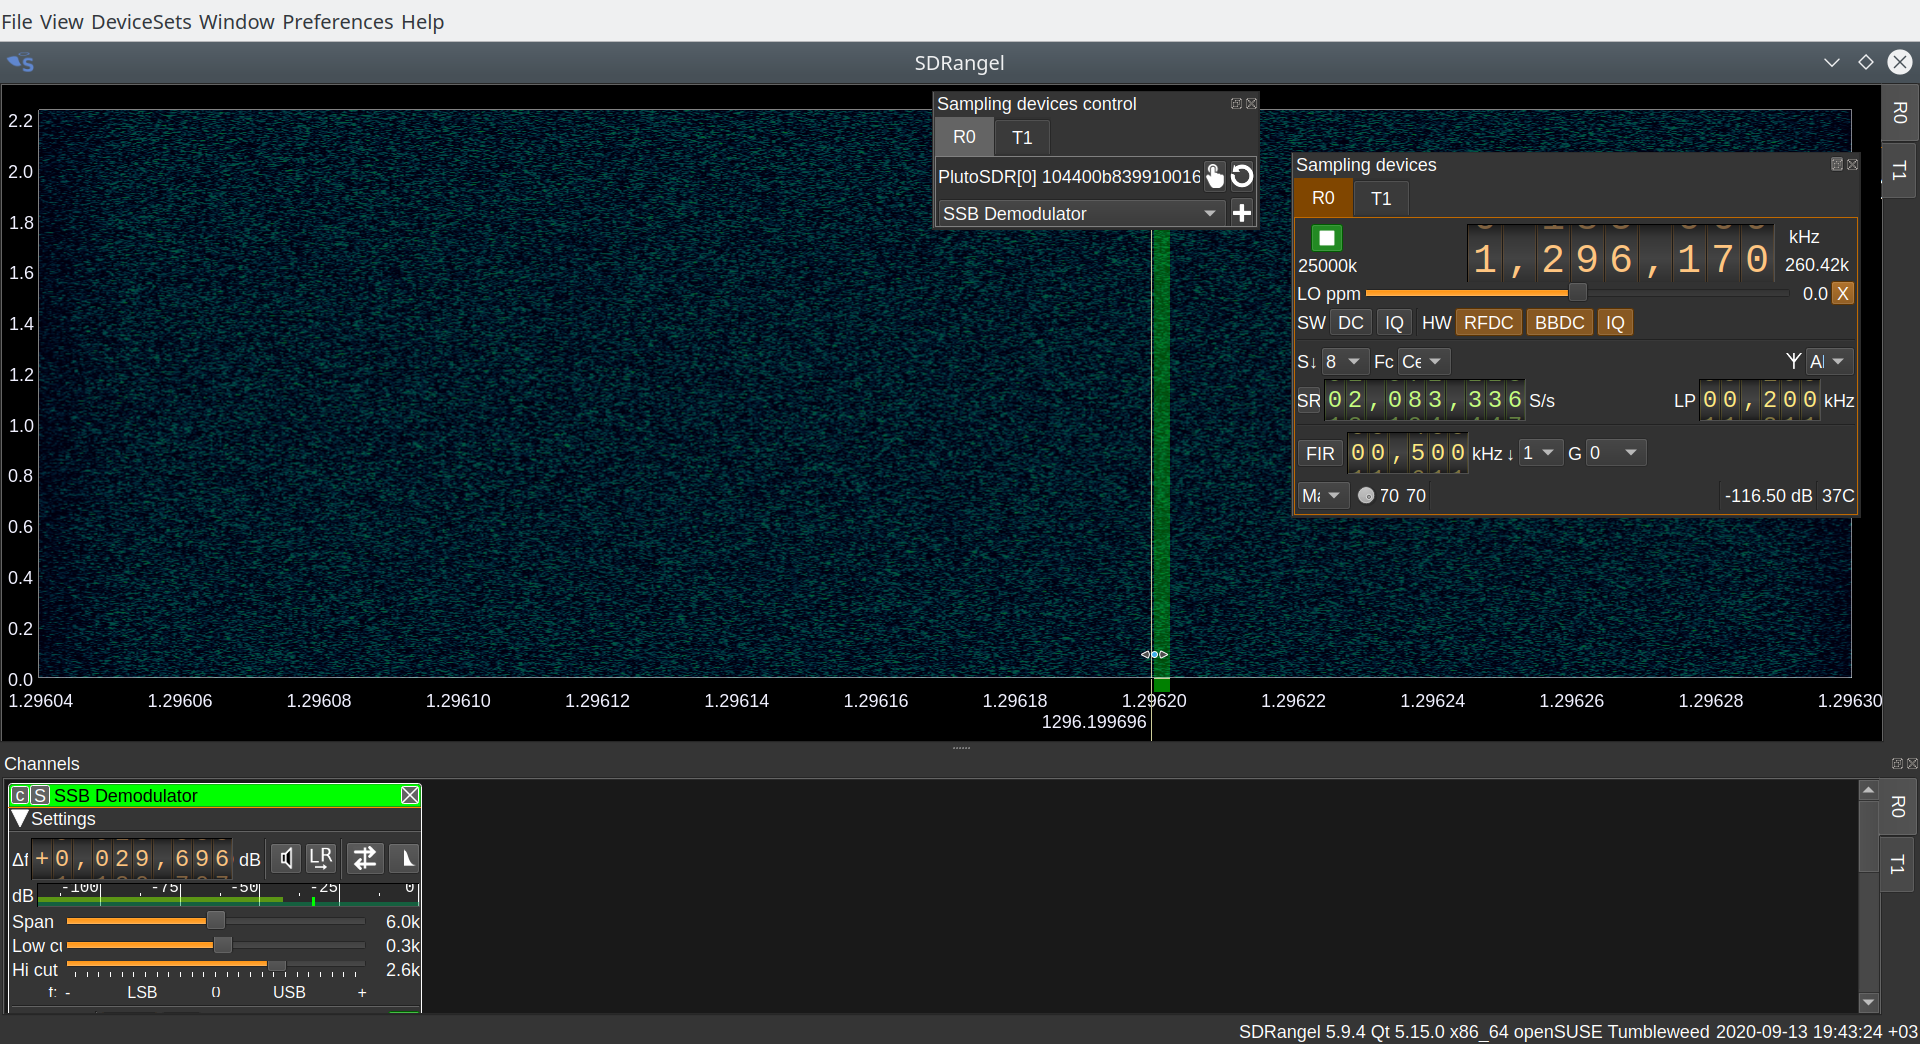Stop acquisition with the green square button

tap(1326, 238)
